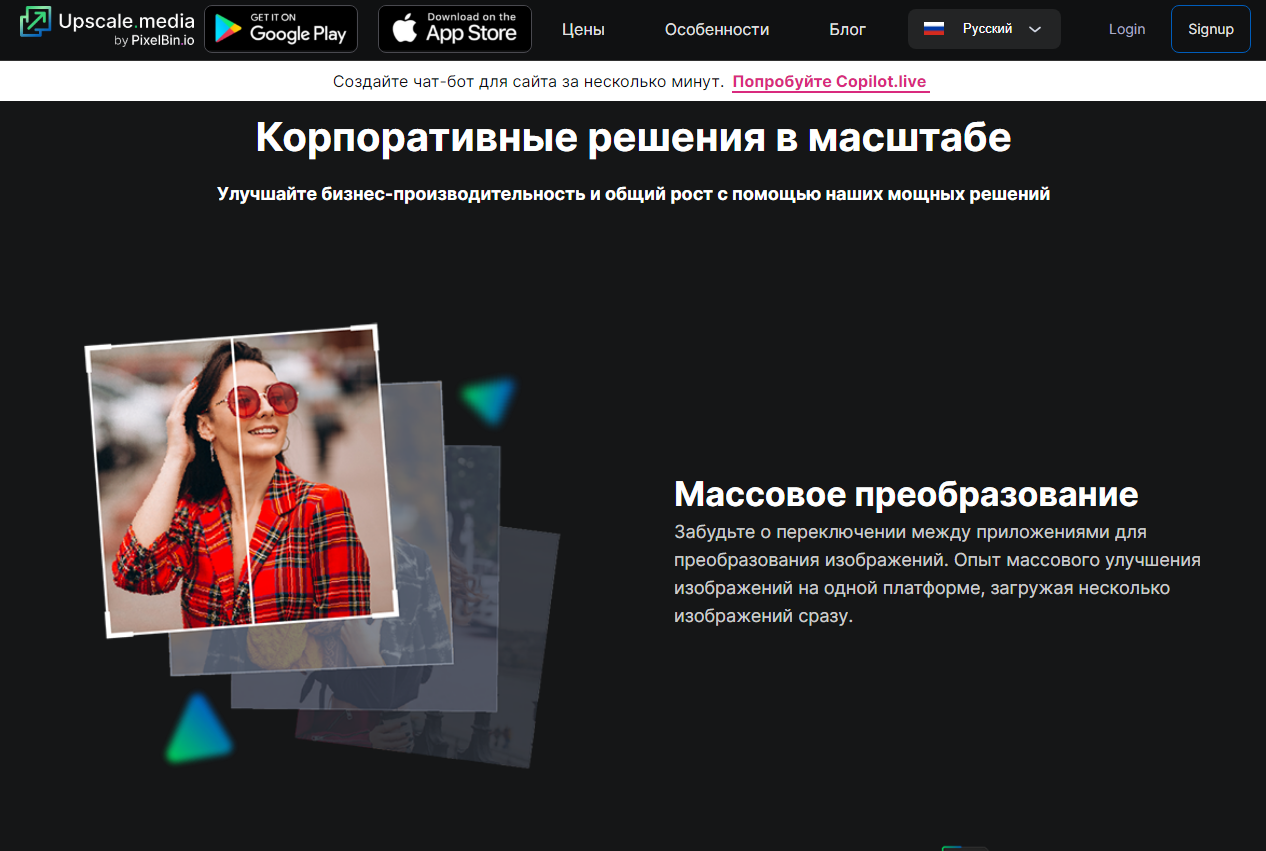Click the Корпоративные решения в масштабе heading

point(633,137)
